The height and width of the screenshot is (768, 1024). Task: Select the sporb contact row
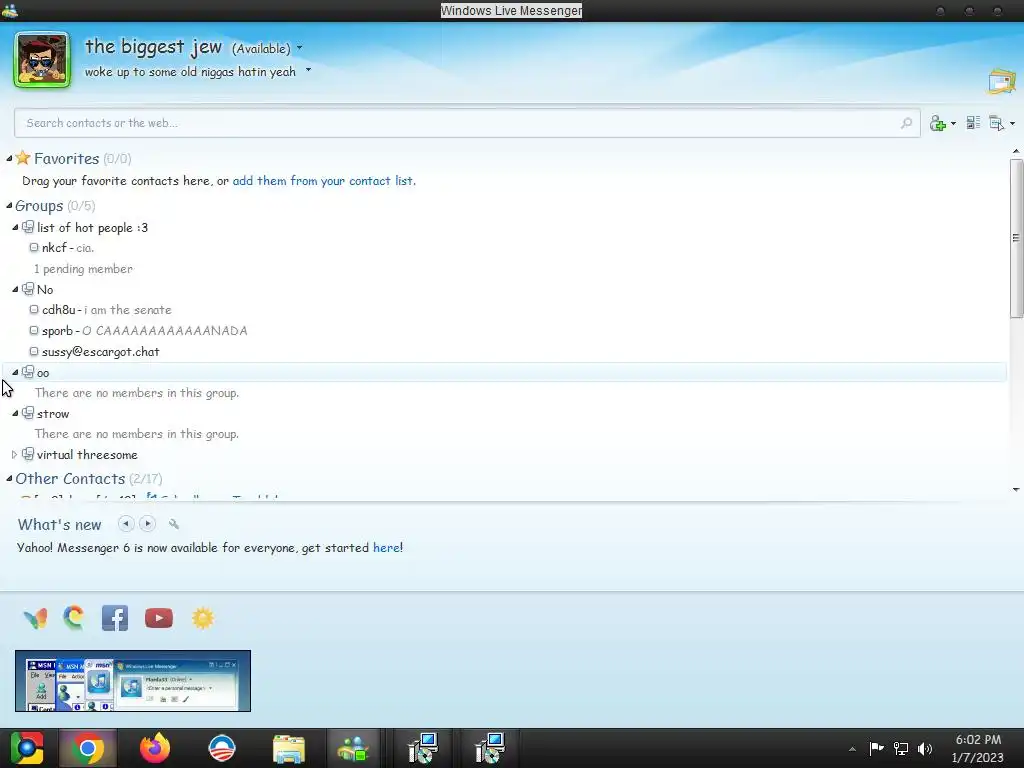pyautogui.click(x=144, y=330)
